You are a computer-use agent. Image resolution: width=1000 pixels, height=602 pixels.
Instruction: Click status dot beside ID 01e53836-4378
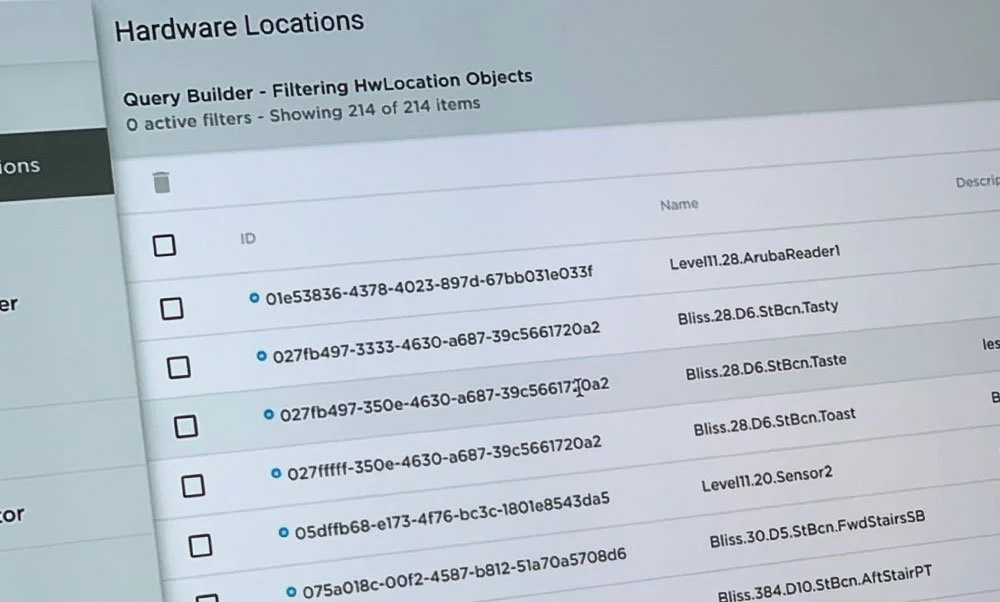point(254,298)
